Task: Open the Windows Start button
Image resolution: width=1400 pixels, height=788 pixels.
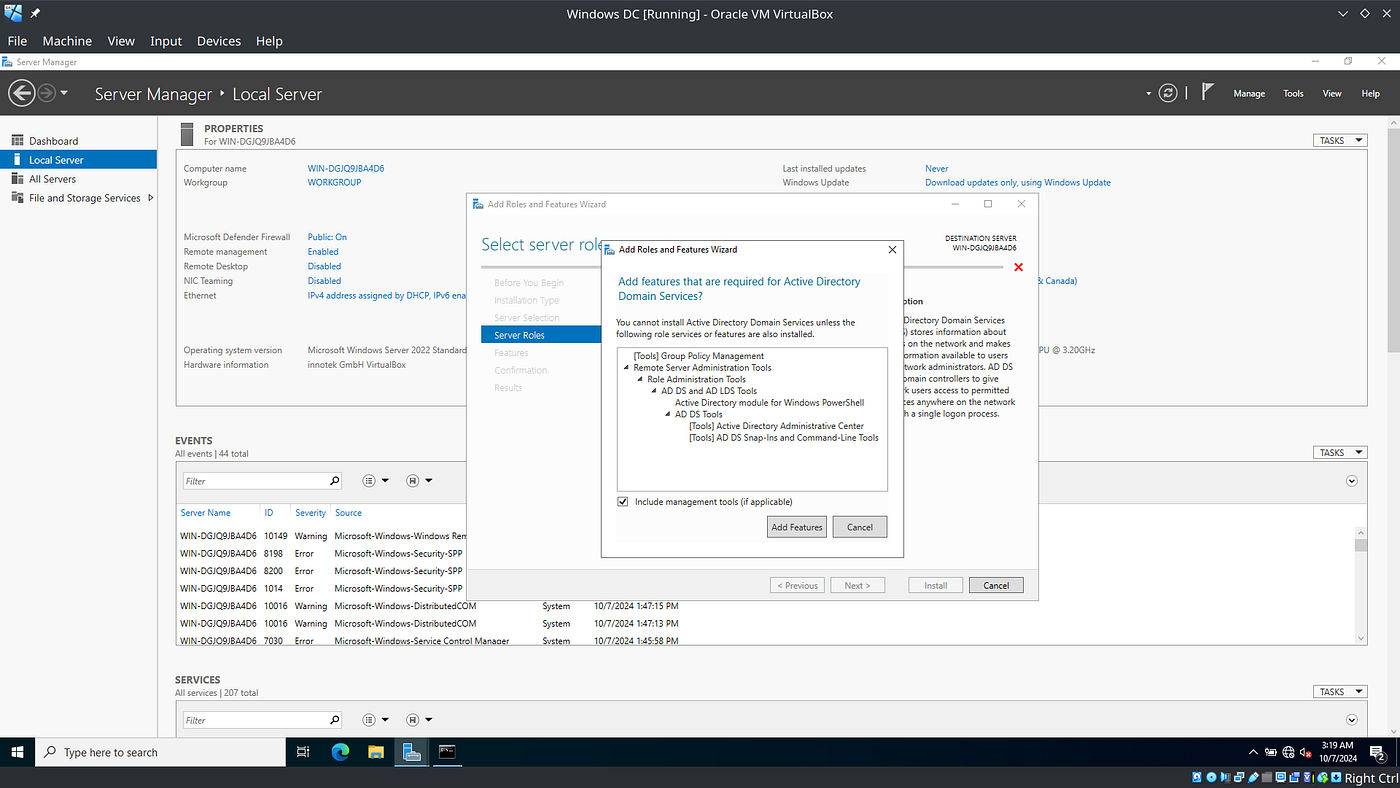Action: coord(17,752)
